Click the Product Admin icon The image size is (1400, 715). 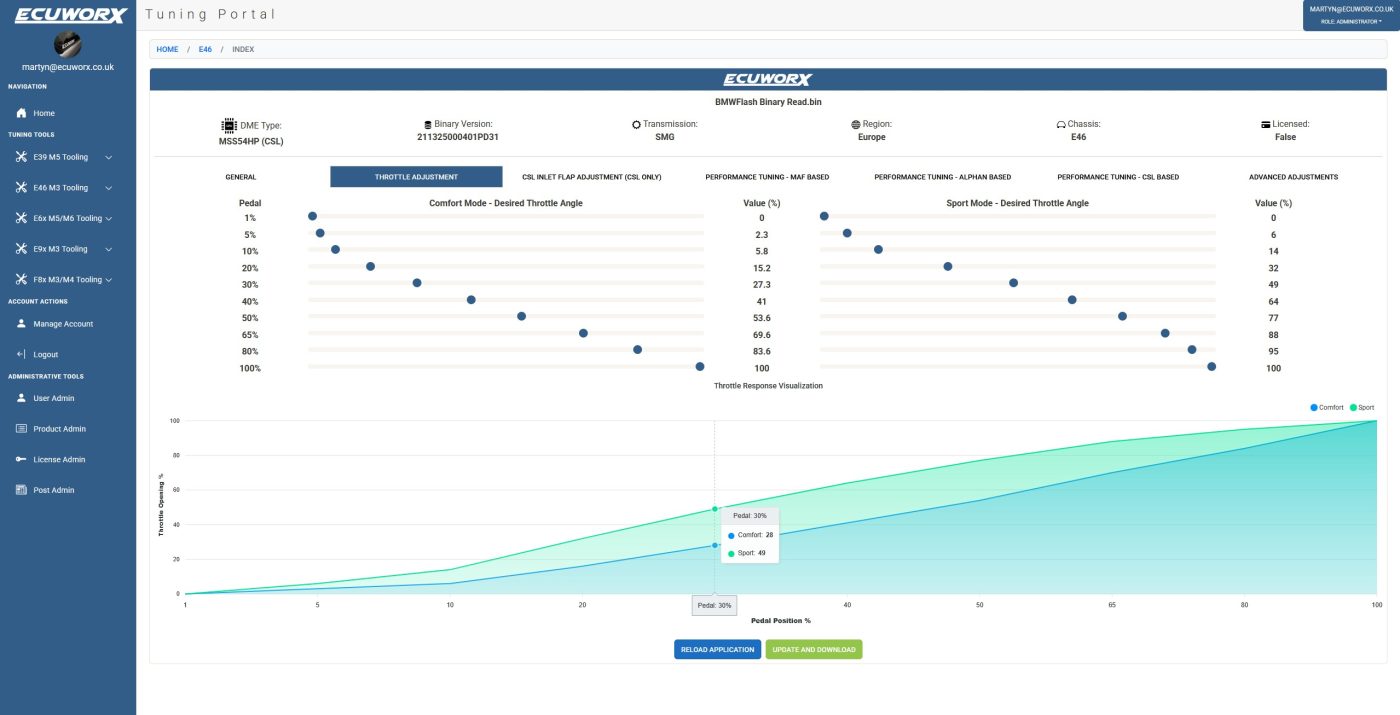click(22, 429)
